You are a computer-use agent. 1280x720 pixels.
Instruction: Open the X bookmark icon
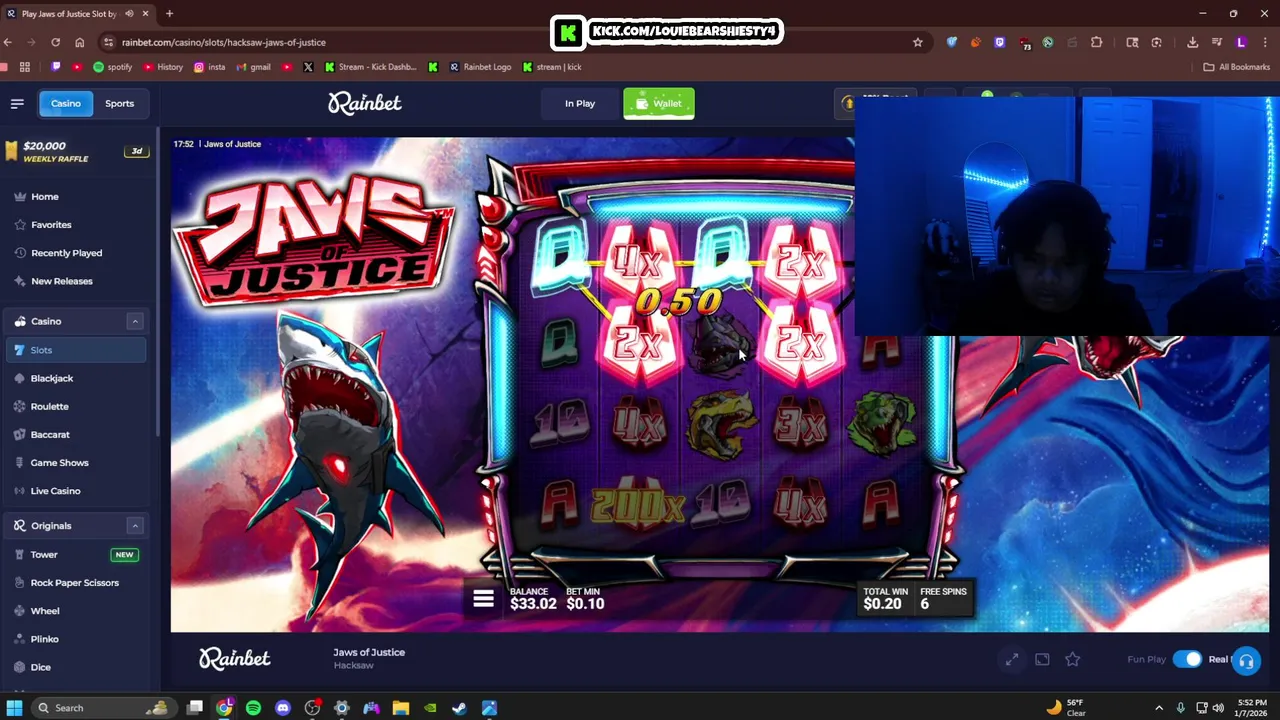tap(308, 67)
